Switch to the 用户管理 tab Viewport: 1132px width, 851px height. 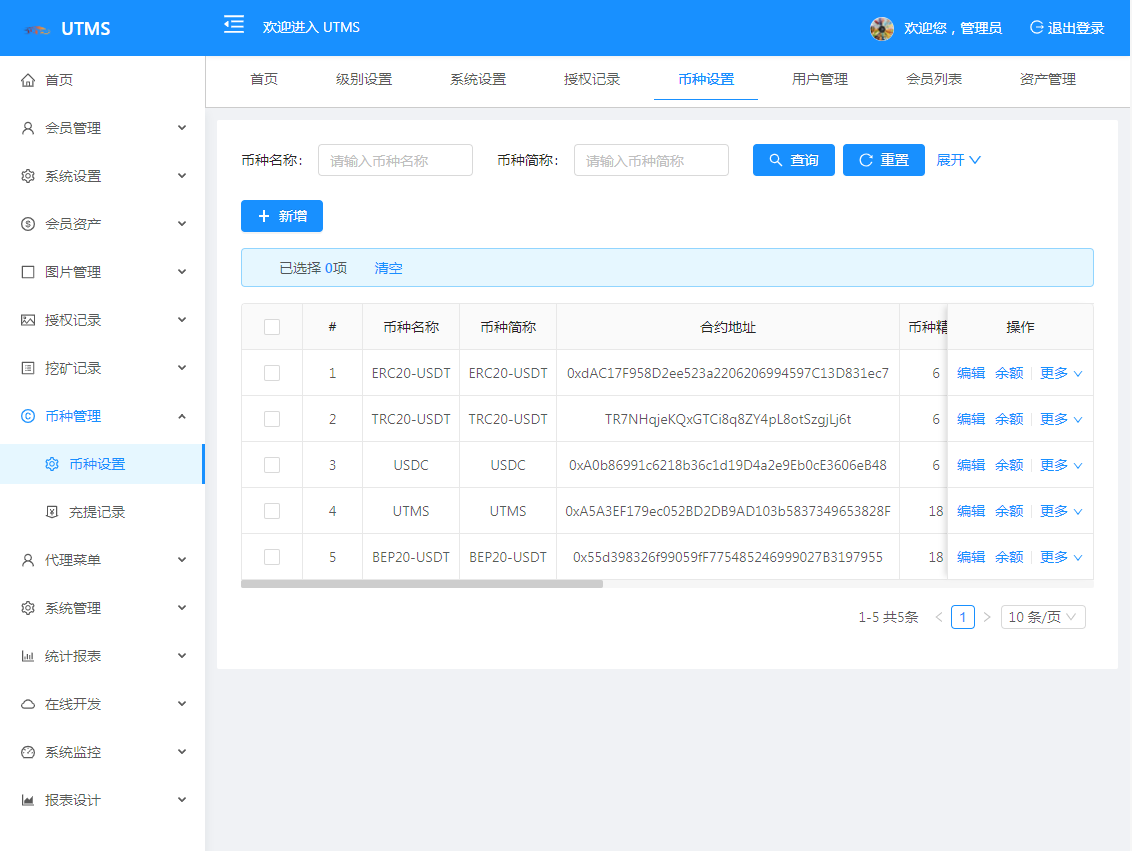(x=819, y=80)
